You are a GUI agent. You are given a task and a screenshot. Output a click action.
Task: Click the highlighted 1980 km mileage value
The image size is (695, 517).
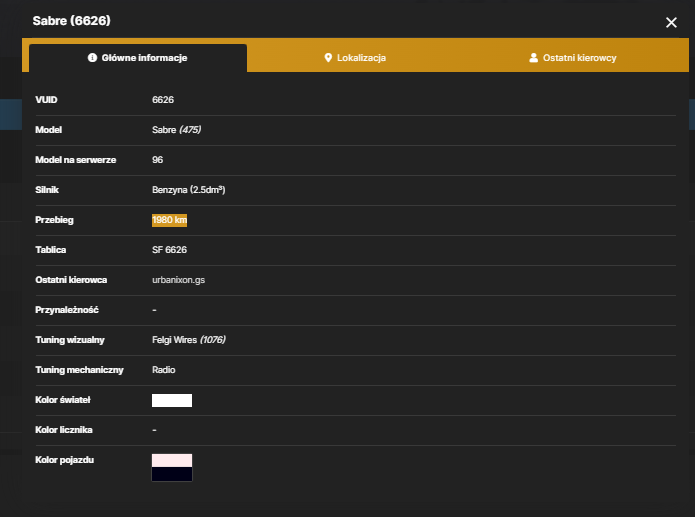click(169, 220)
